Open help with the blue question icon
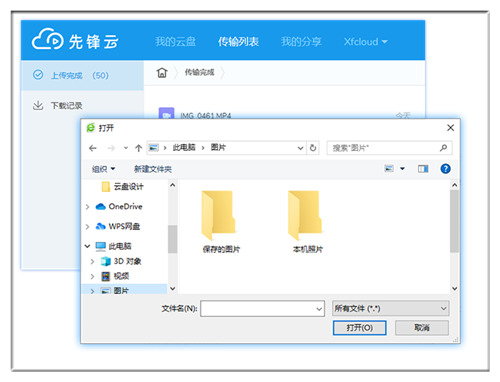 click(x=445, y=169)
